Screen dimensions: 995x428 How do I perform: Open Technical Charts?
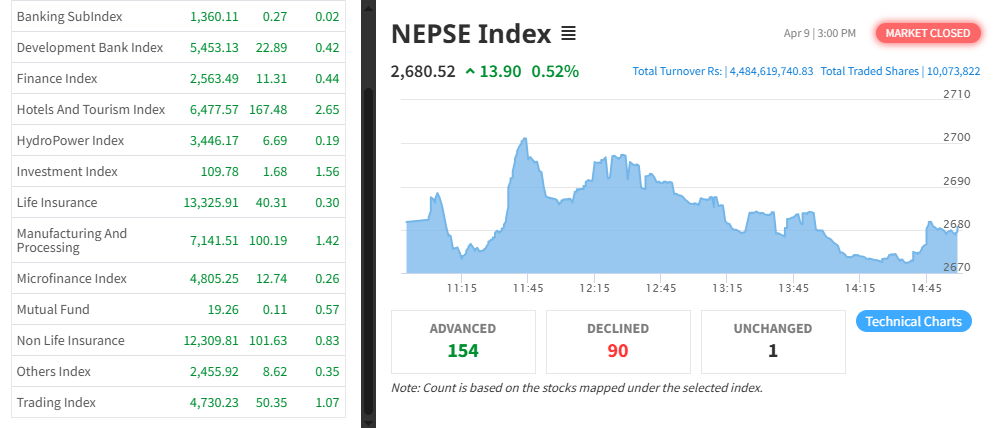(x=913, y=321)
